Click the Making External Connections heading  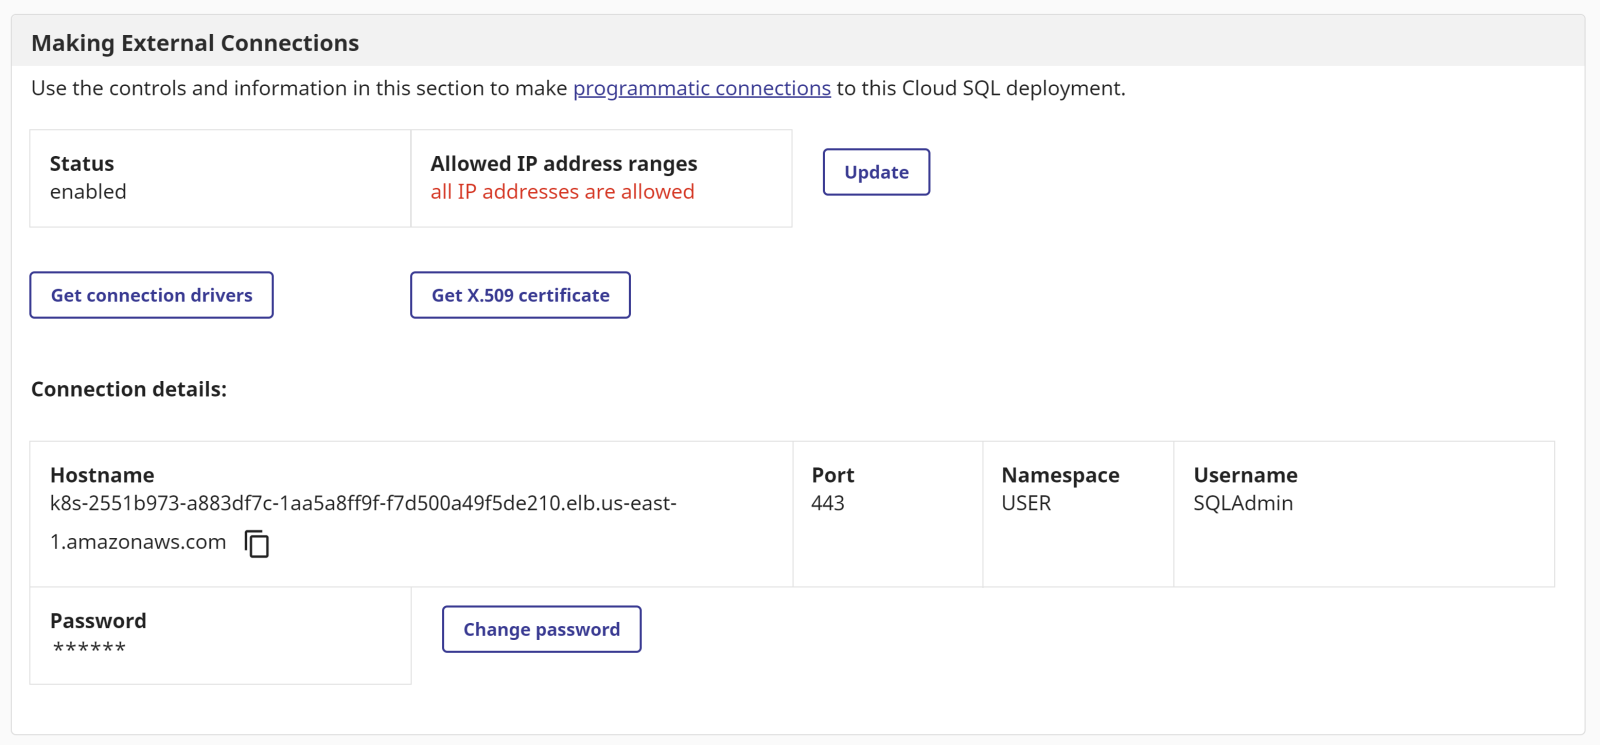(195, 43)
